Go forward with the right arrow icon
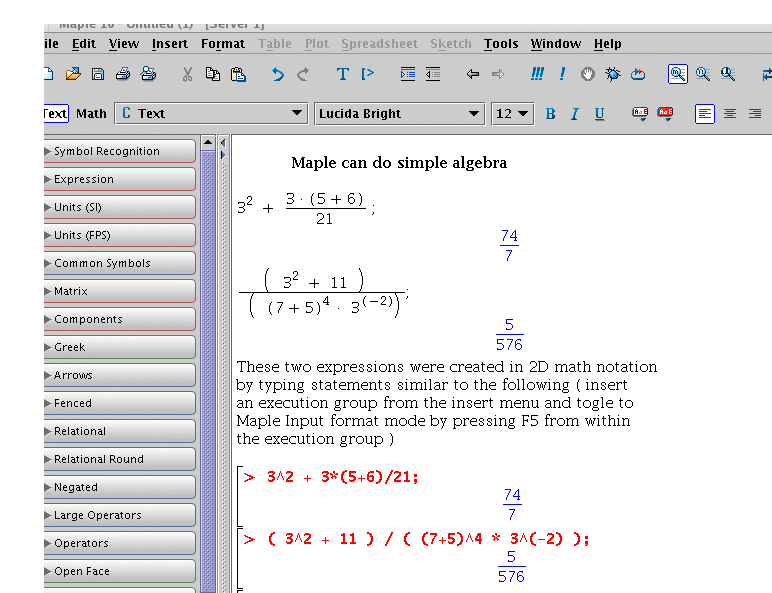772x593 pixels. (498, 74)
